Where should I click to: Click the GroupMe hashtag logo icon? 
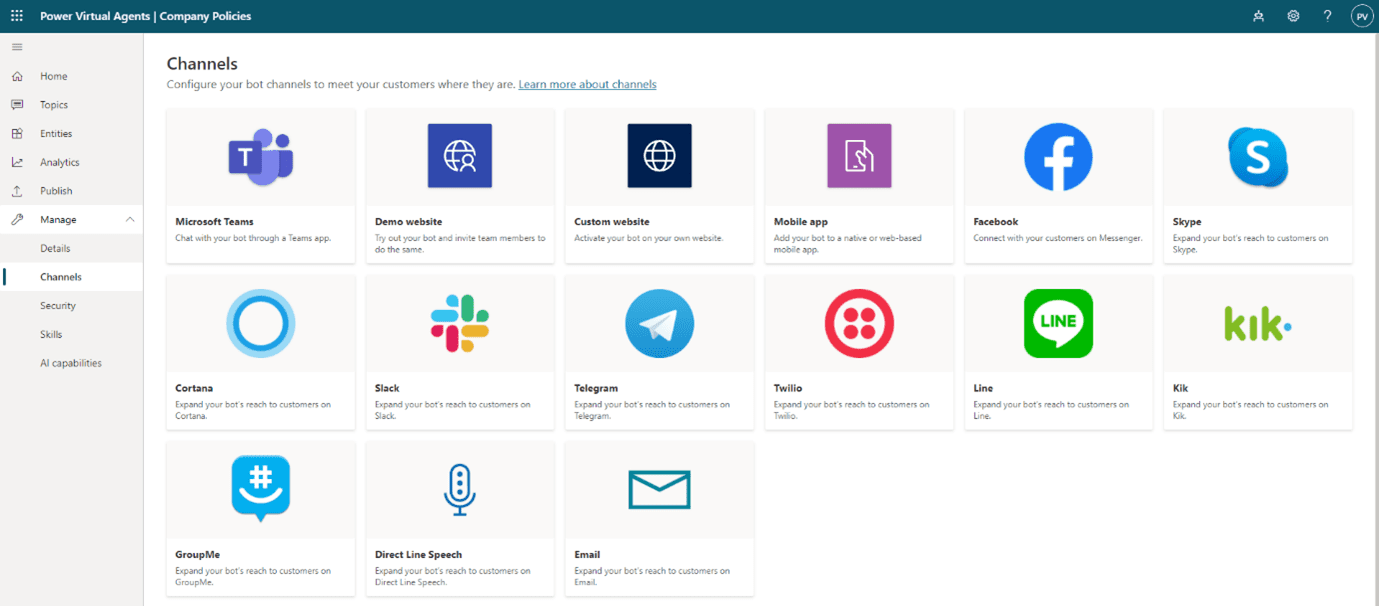260,489
